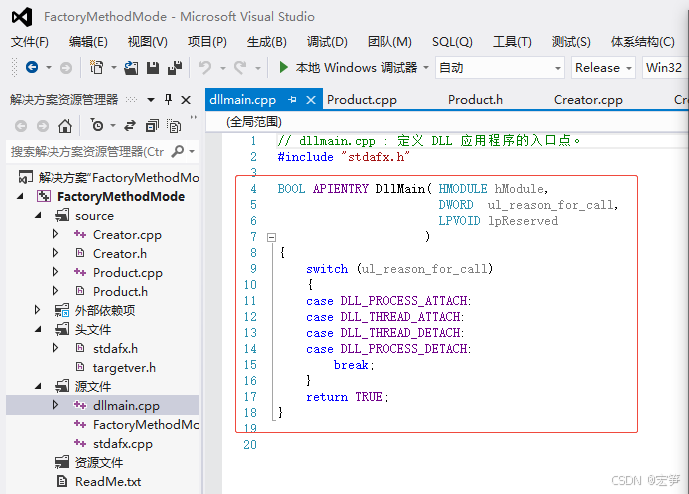Click the Undo toolbar icon

(205, 68)
